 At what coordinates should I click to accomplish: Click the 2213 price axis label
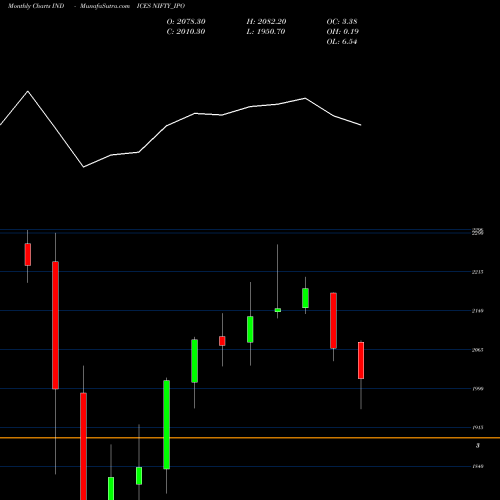coord(477,272)
